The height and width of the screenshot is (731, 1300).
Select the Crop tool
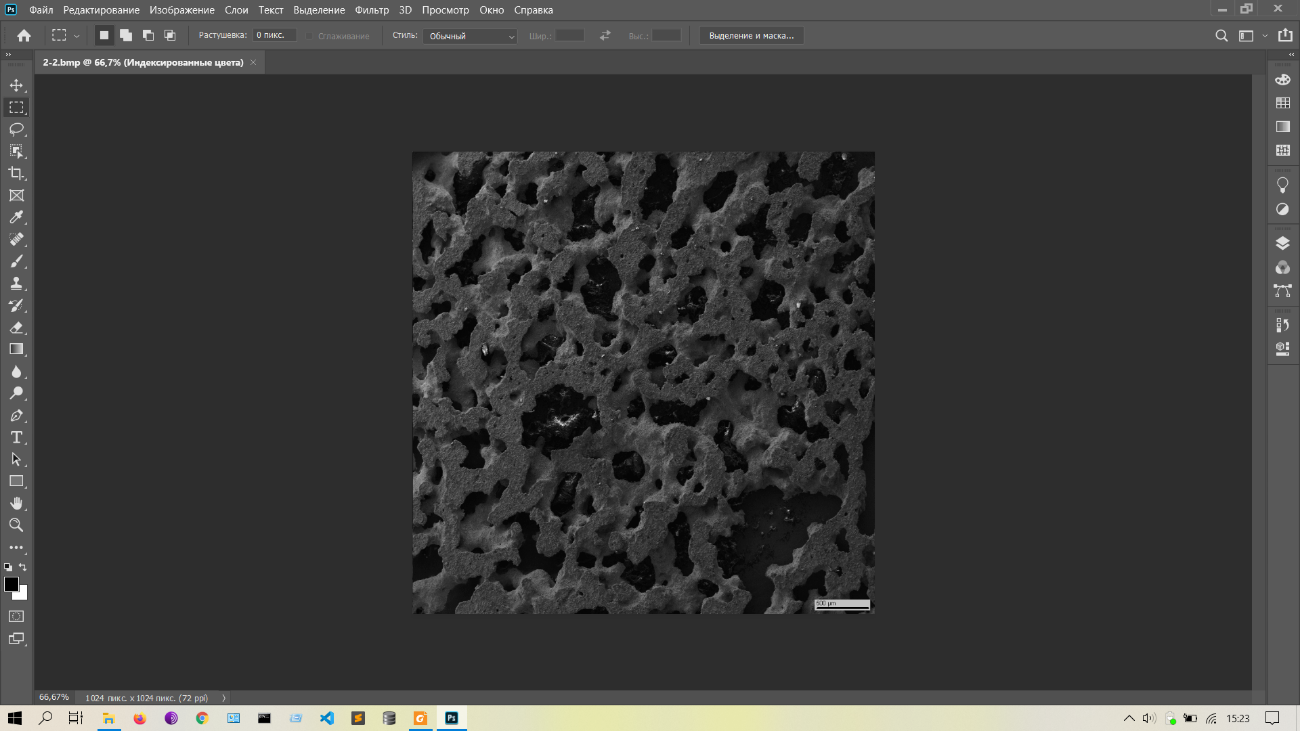point(16,173)
